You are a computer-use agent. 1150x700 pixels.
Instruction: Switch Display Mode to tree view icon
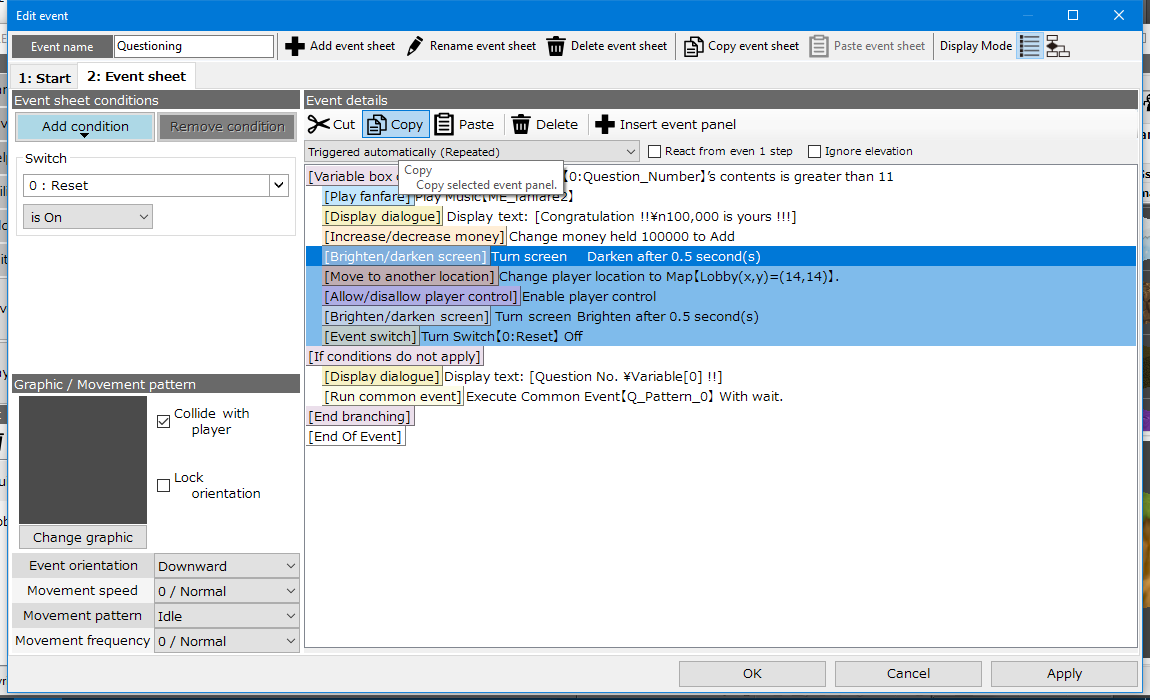point(1058,46)
